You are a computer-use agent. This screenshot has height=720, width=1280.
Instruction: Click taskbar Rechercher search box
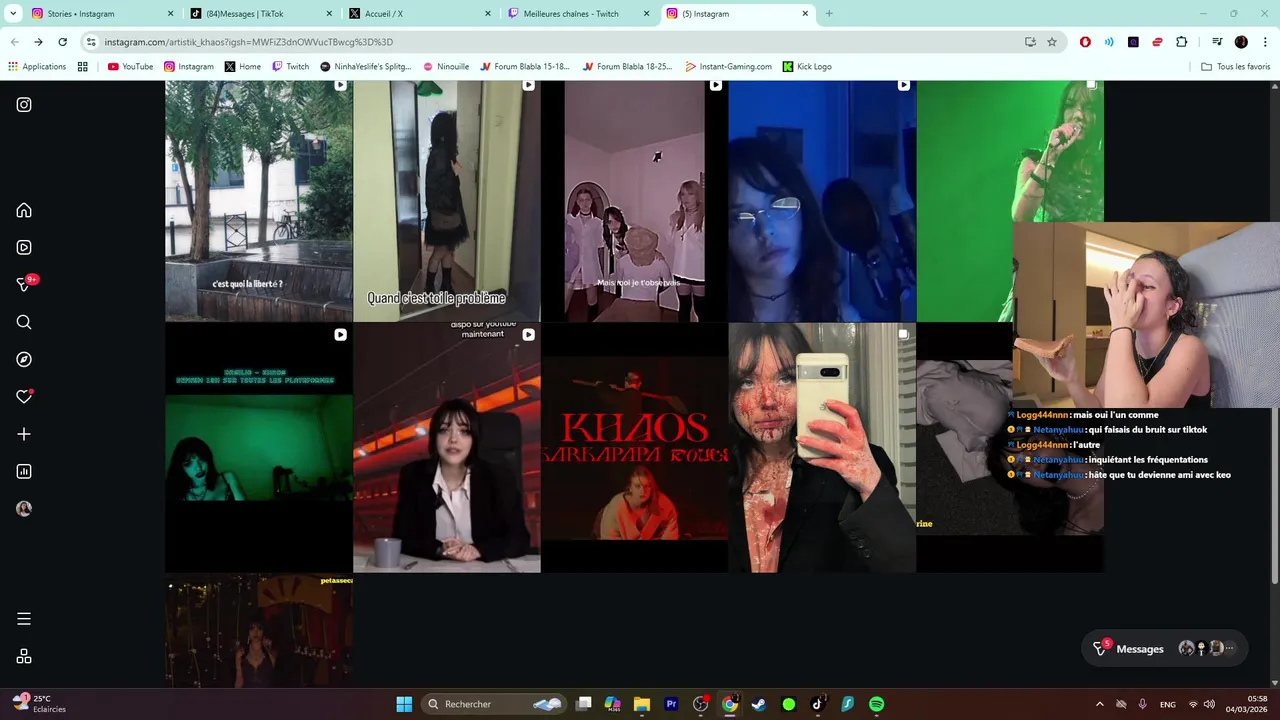(496, 704)
